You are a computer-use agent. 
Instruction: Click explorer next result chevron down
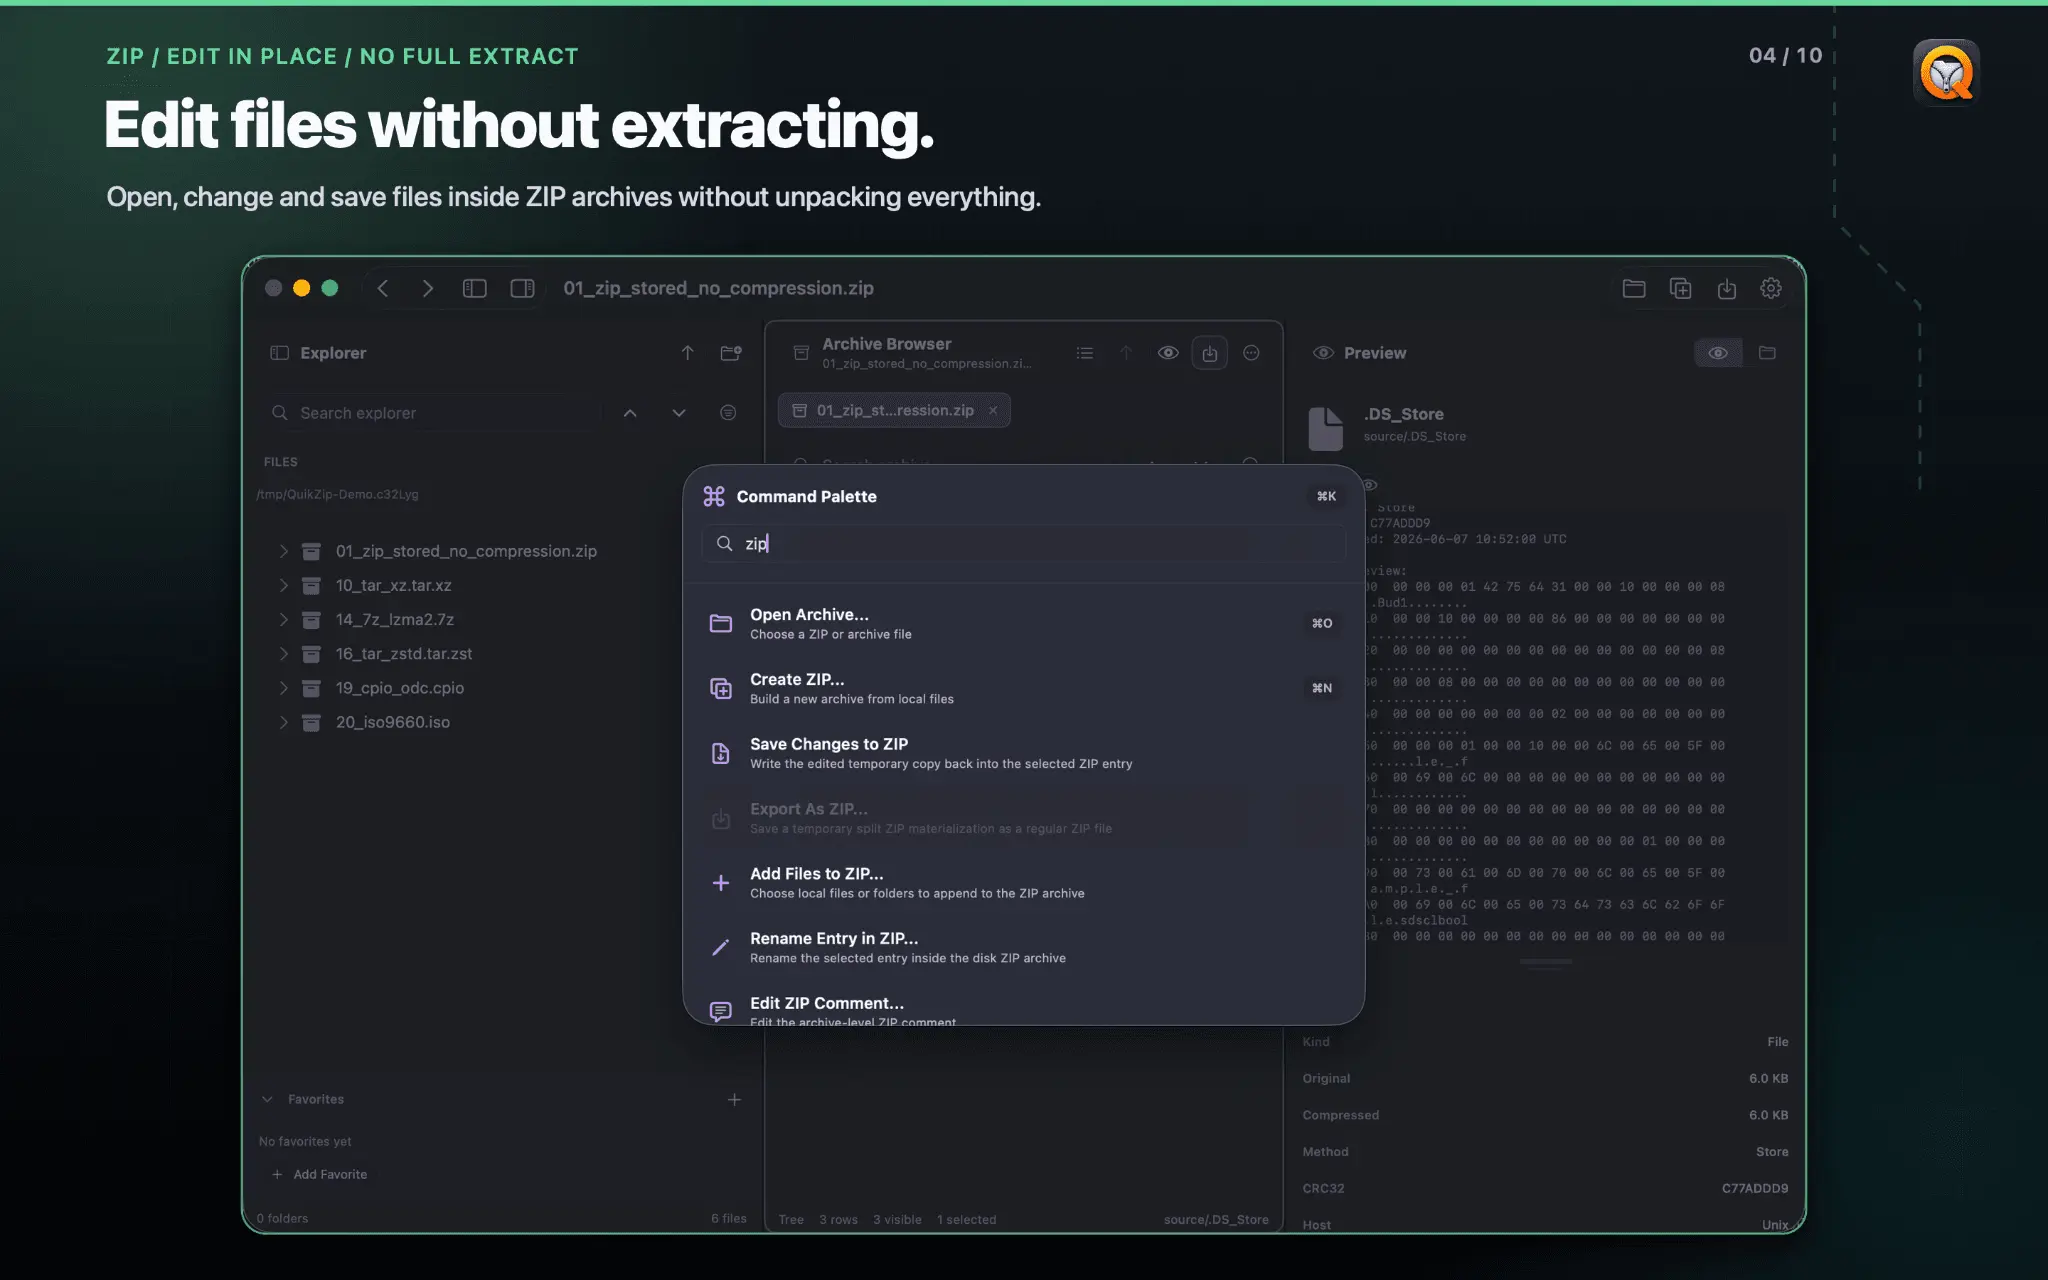pos(679,413)
